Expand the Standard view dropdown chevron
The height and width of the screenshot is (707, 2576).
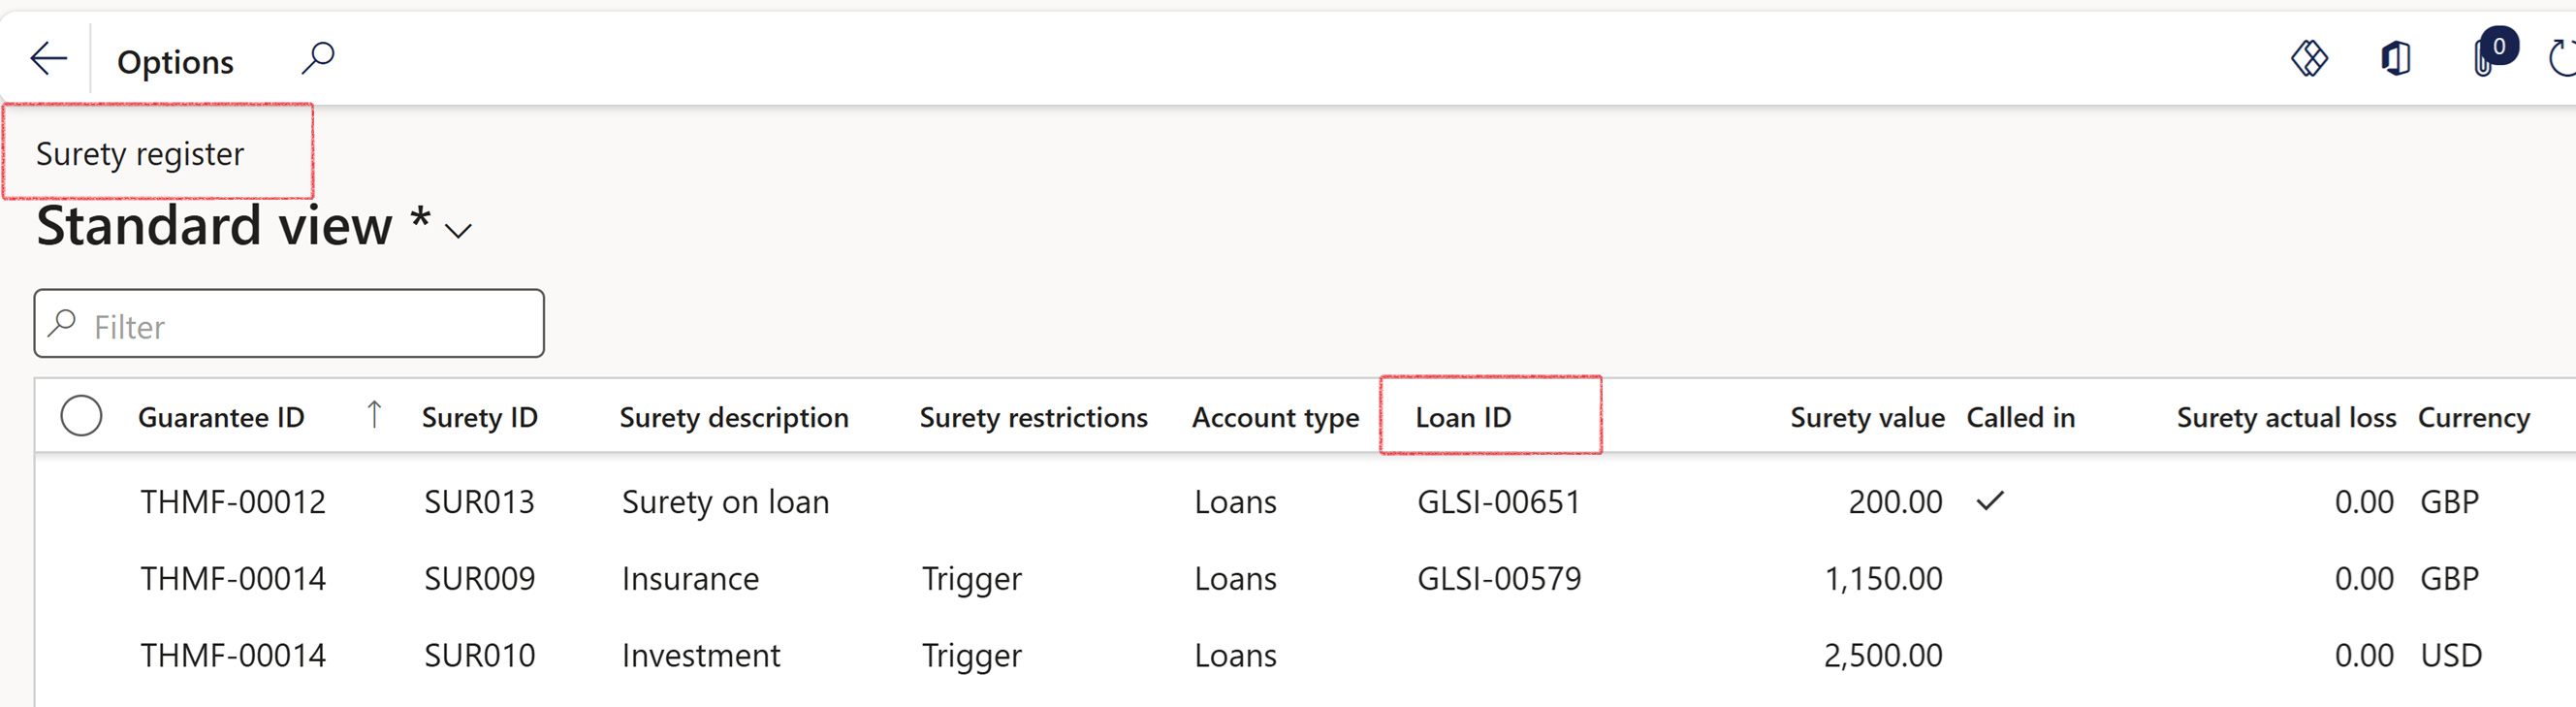458,231
